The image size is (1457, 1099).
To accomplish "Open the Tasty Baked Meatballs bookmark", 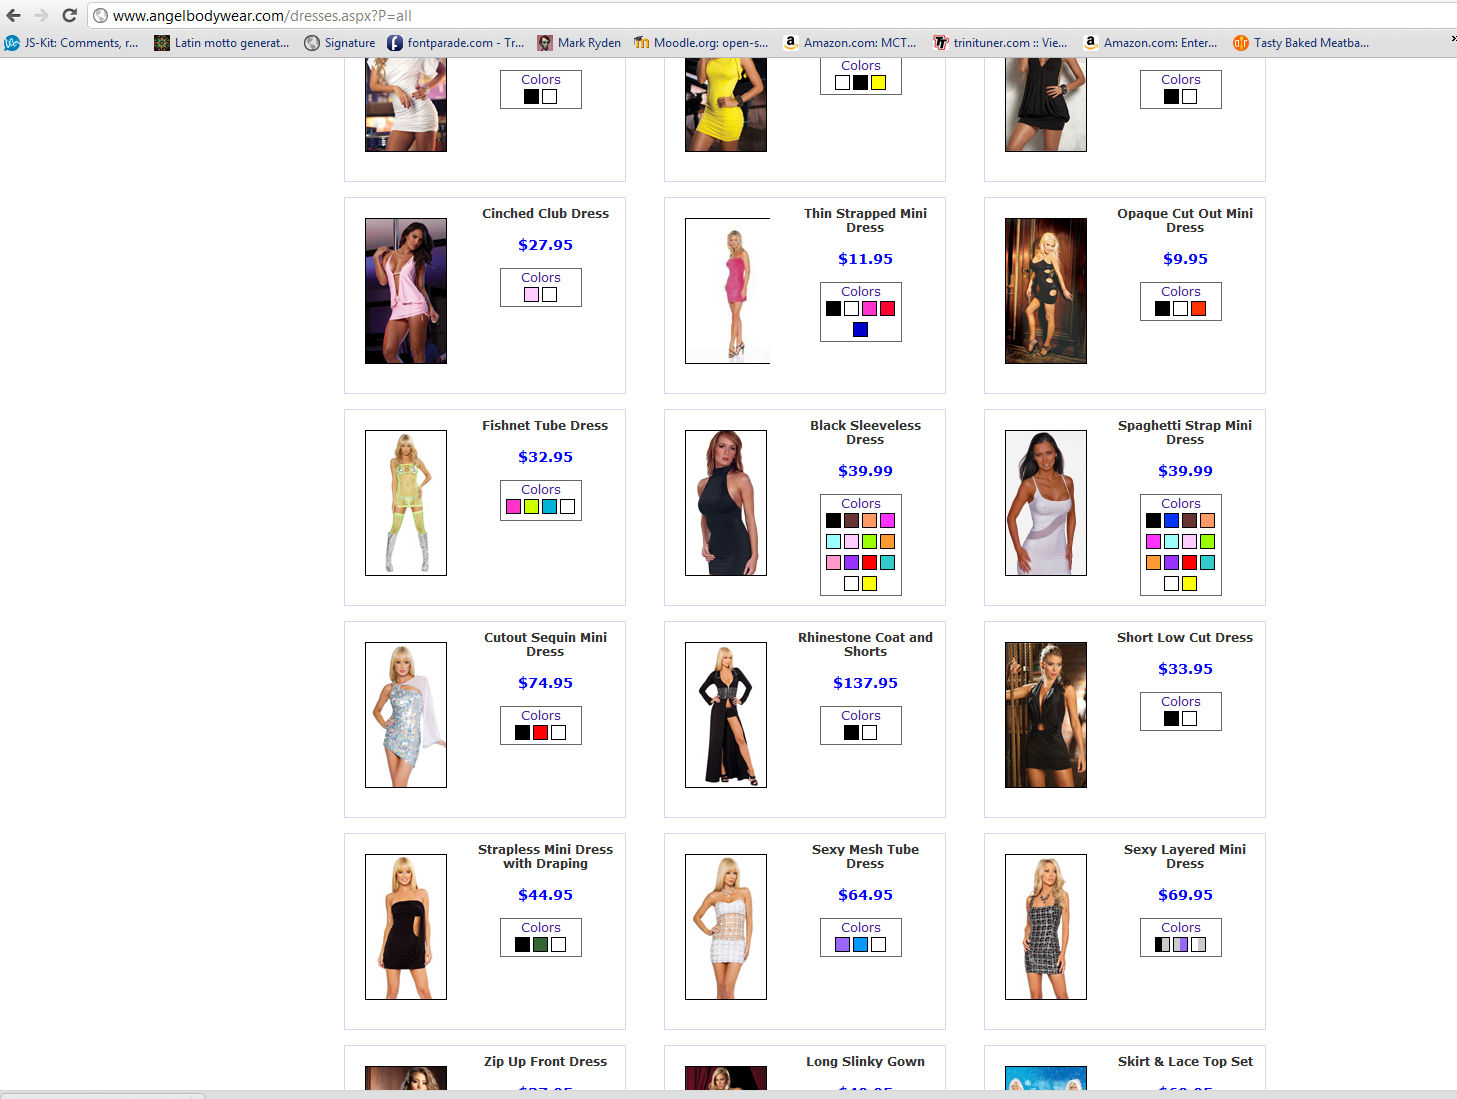I will click(1301, 43).
